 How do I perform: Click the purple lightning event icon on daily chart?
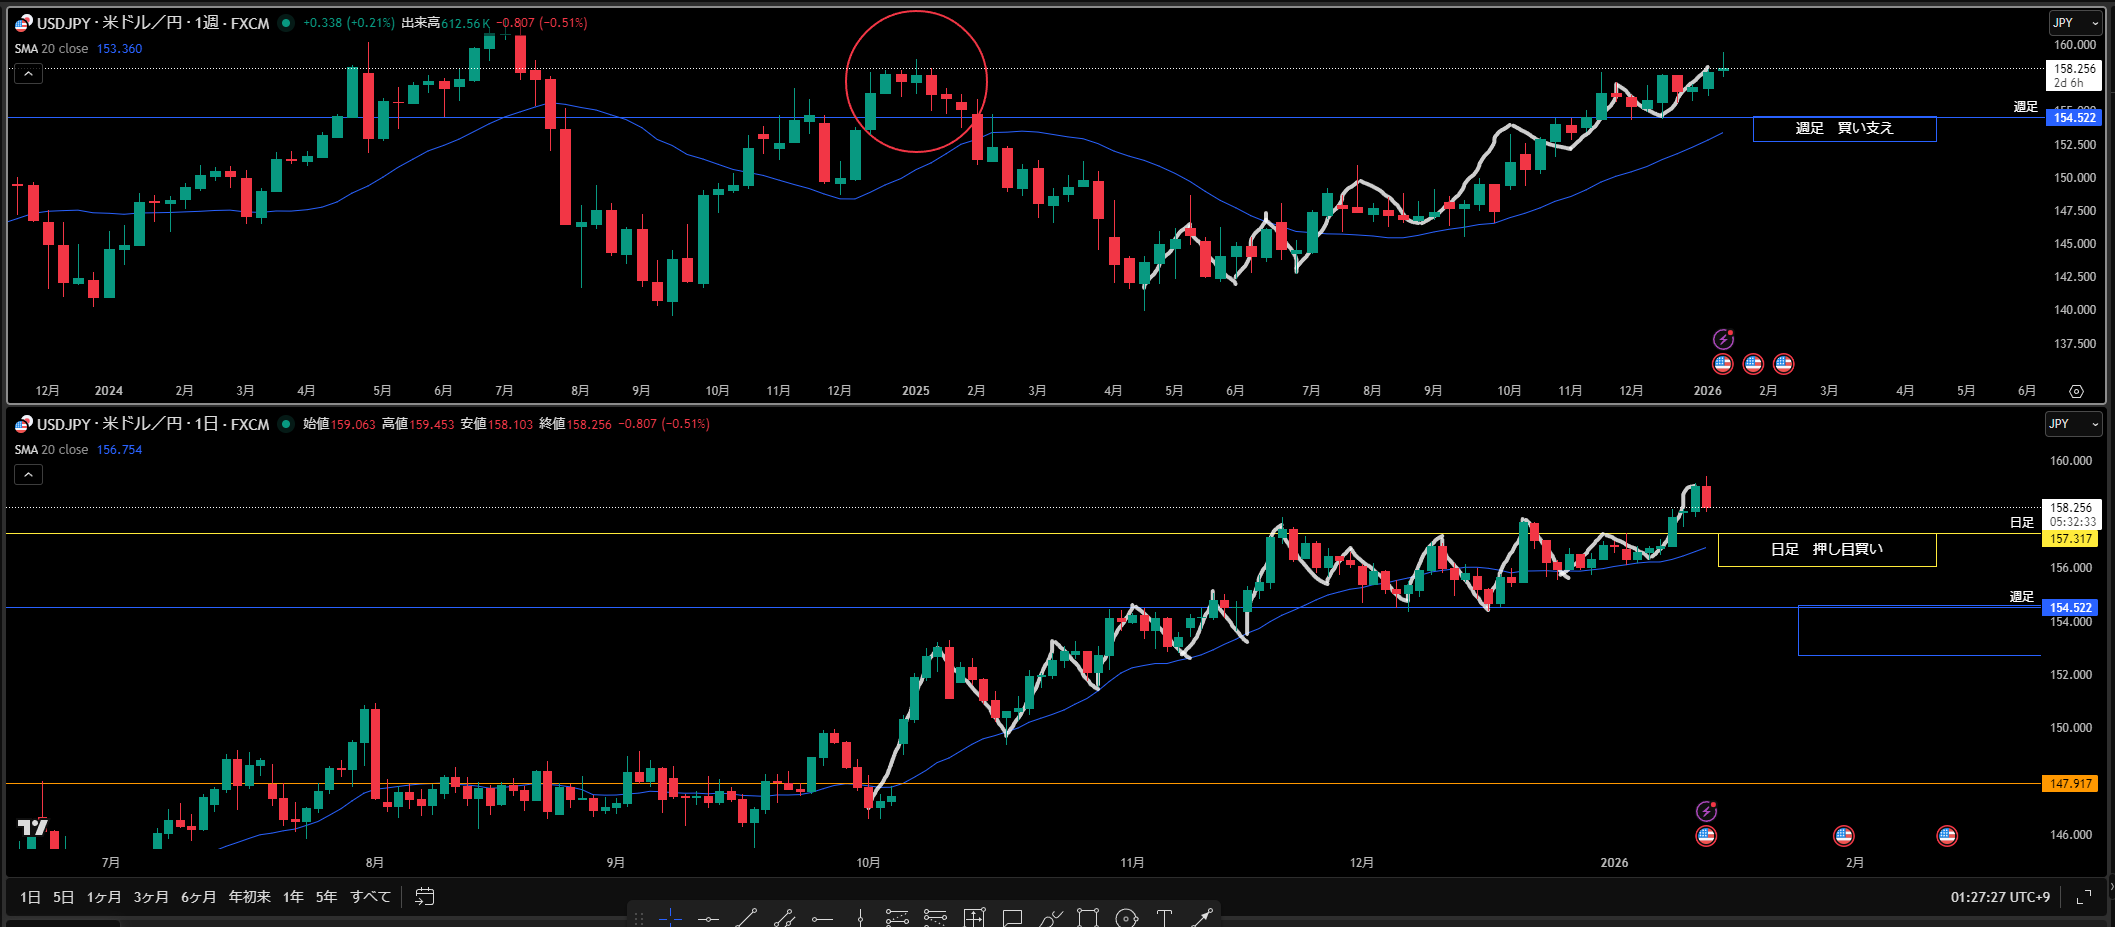(1706, 811)
